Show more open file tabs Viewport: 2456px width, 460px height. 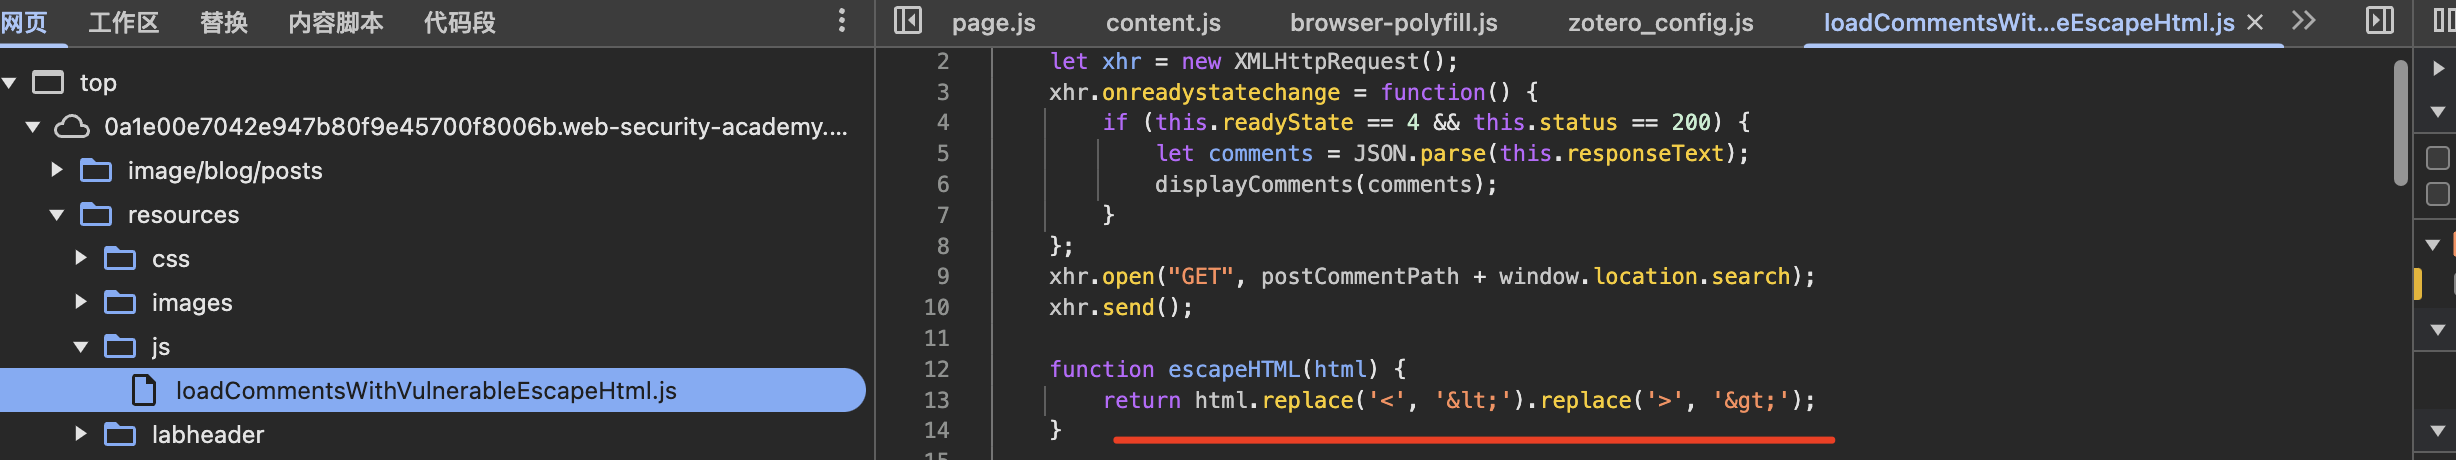2304,21
